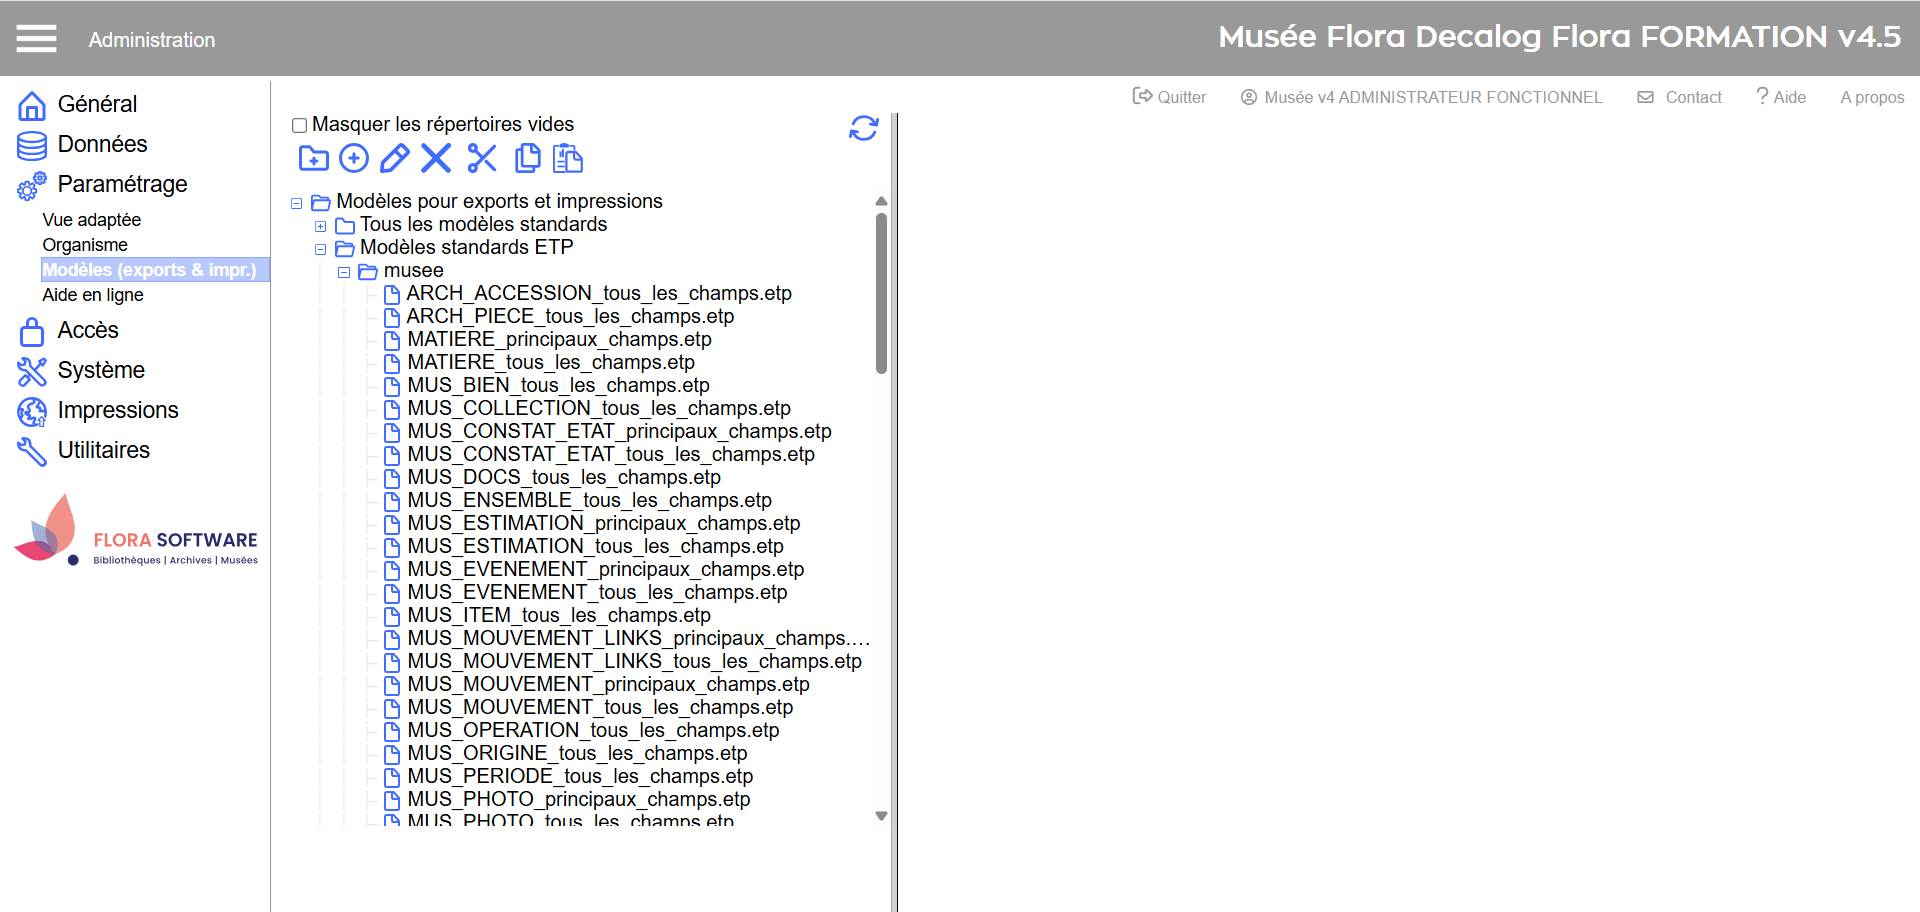The image size is (1920, 912).
Task: Click the delete X icon
Action: pyautogui.click(x=436, y=158)
